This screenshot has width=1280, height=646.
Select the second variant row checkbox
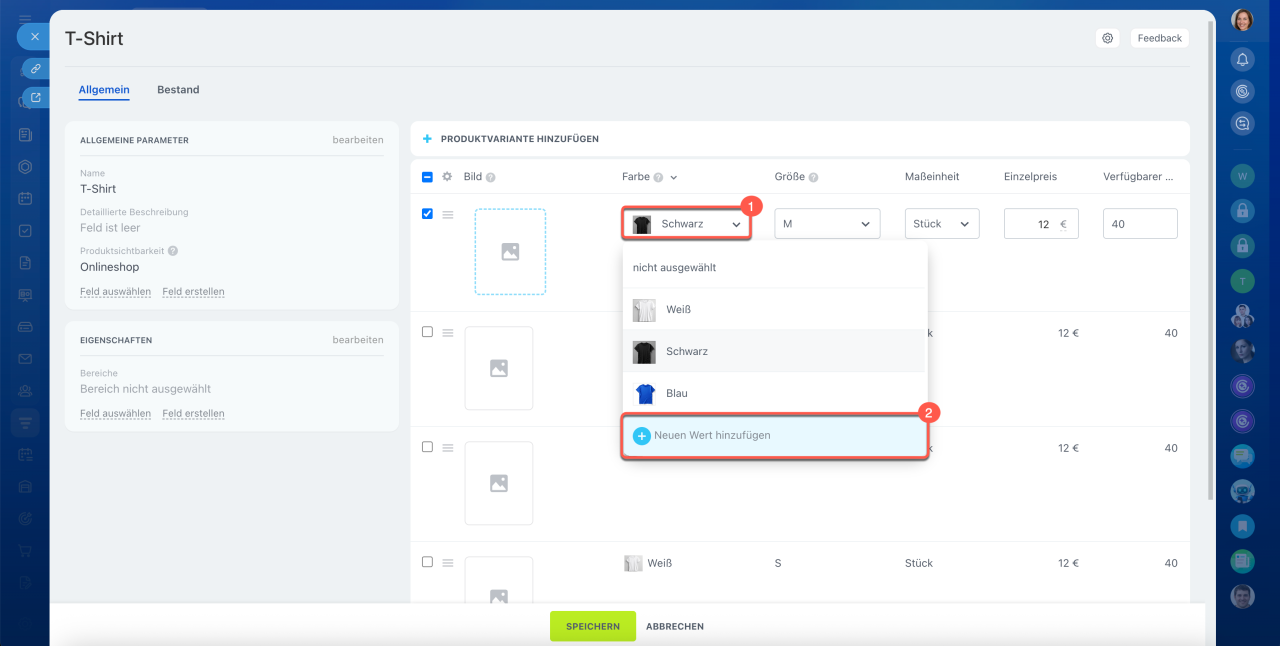pos(427,332)
